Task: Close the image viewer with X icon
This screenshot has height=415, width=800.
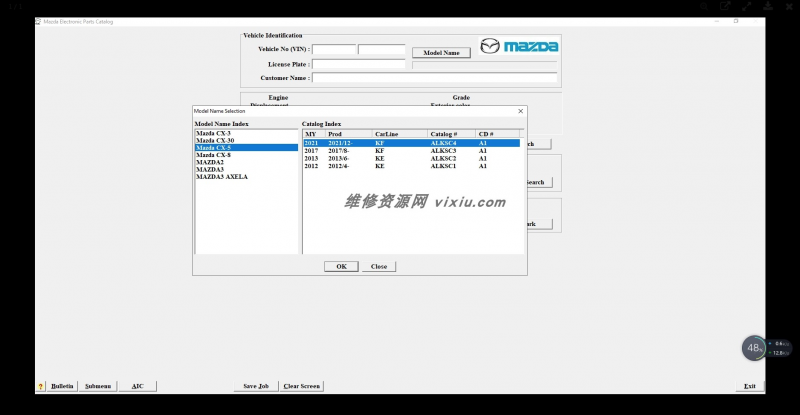Action: [789, 6]
